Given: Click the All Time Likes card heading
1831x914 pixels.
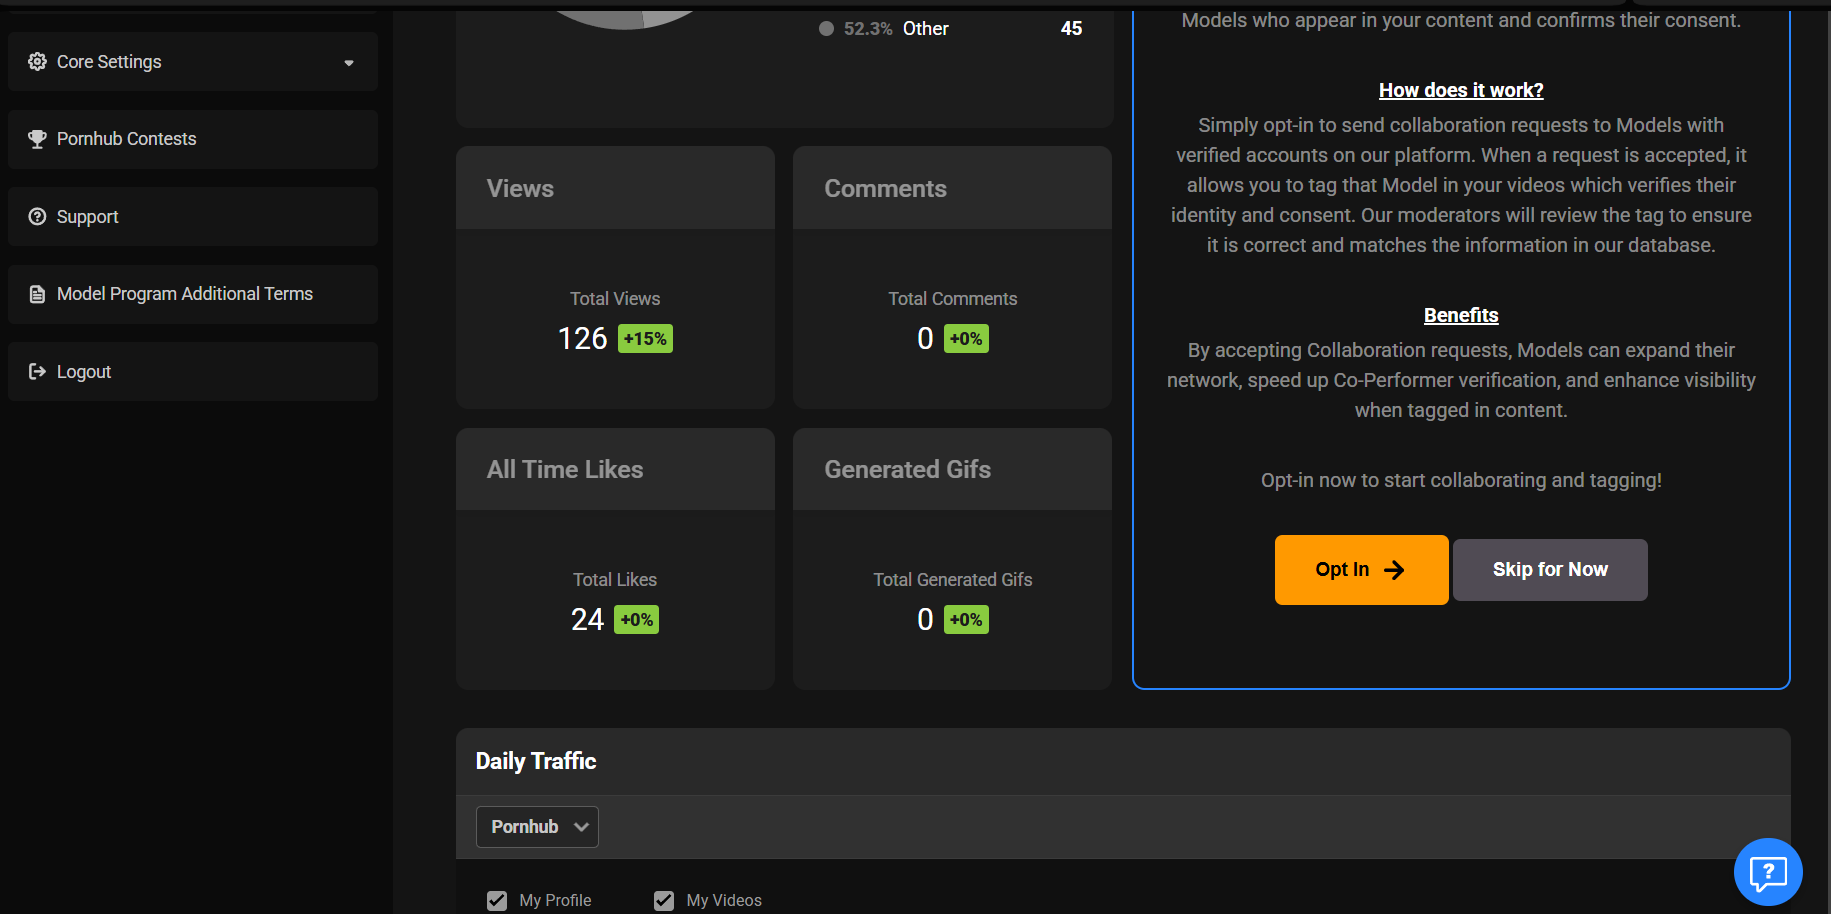Looking at the screenshot, I should [565, 470].
